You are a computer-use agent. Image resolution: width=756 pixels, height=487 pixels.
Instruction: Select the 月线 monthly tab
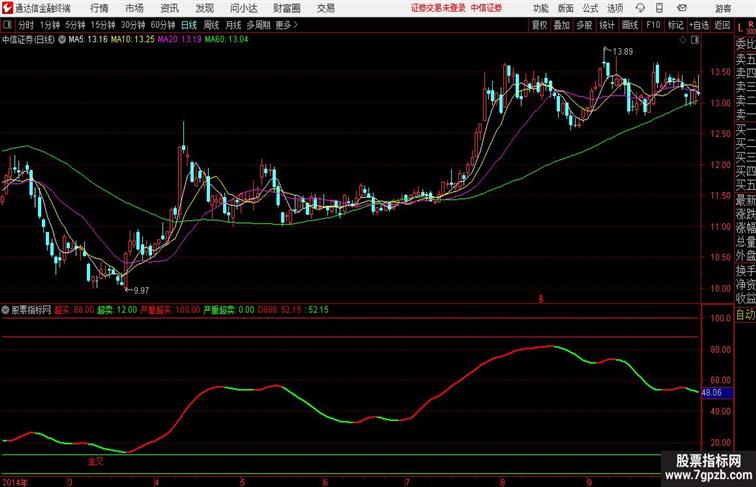pyautogui.click(x=233, y=25)
